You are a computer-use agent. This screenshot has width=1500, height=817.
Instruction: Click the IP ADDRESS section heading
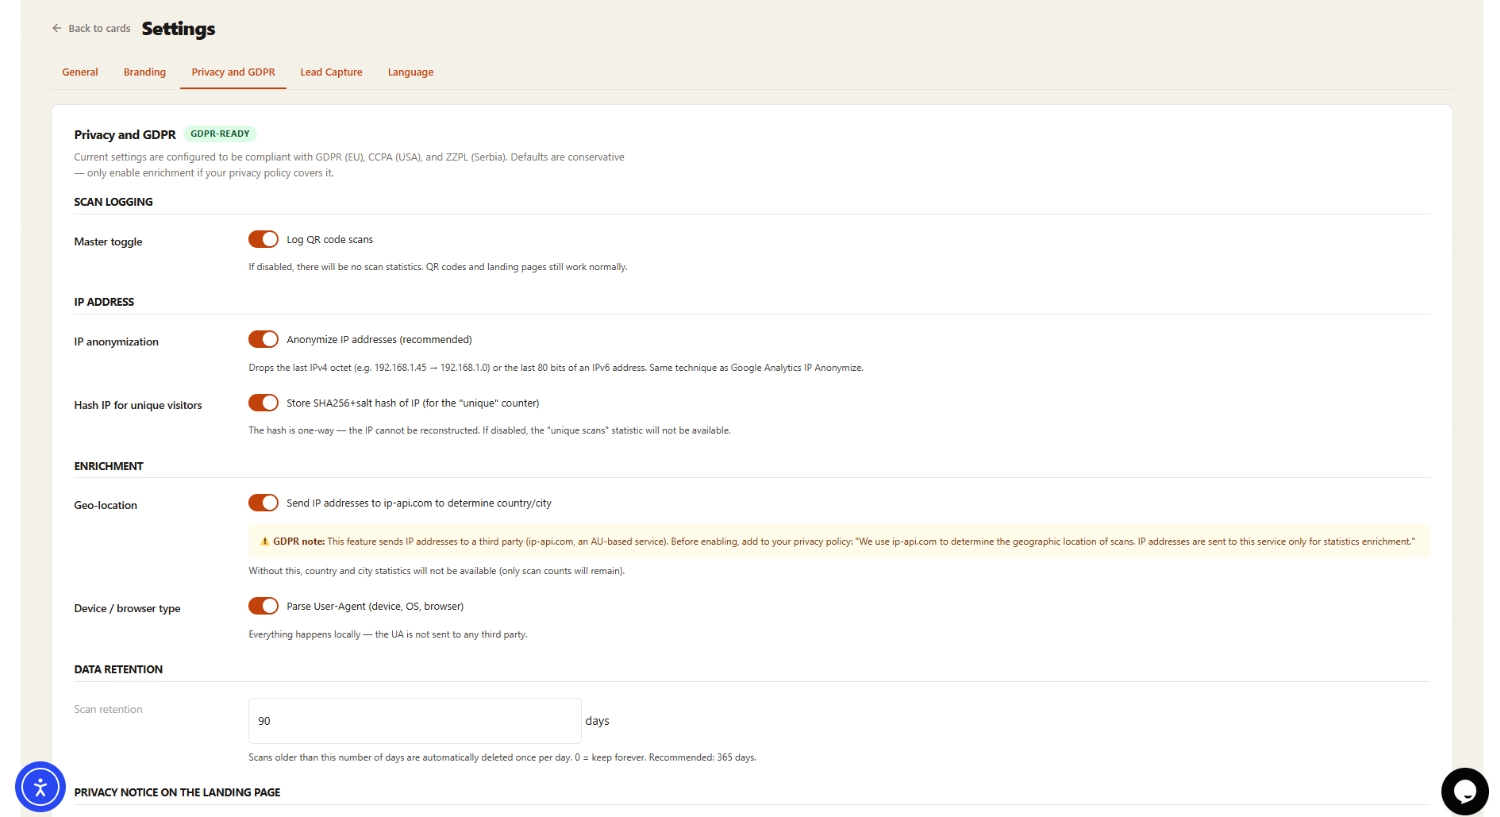[104, 302]
